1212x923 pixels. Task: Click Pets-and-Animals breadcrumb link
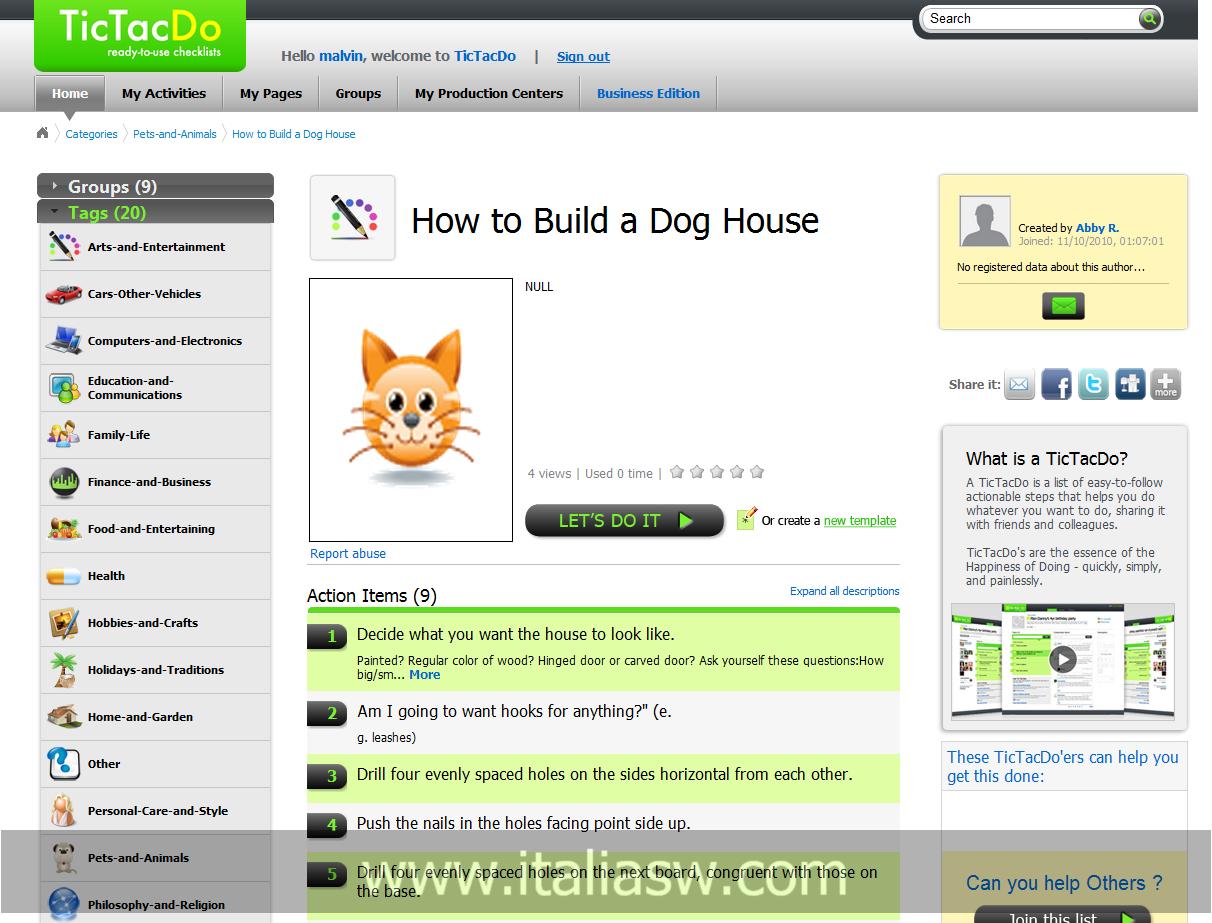tap(175, 134)
